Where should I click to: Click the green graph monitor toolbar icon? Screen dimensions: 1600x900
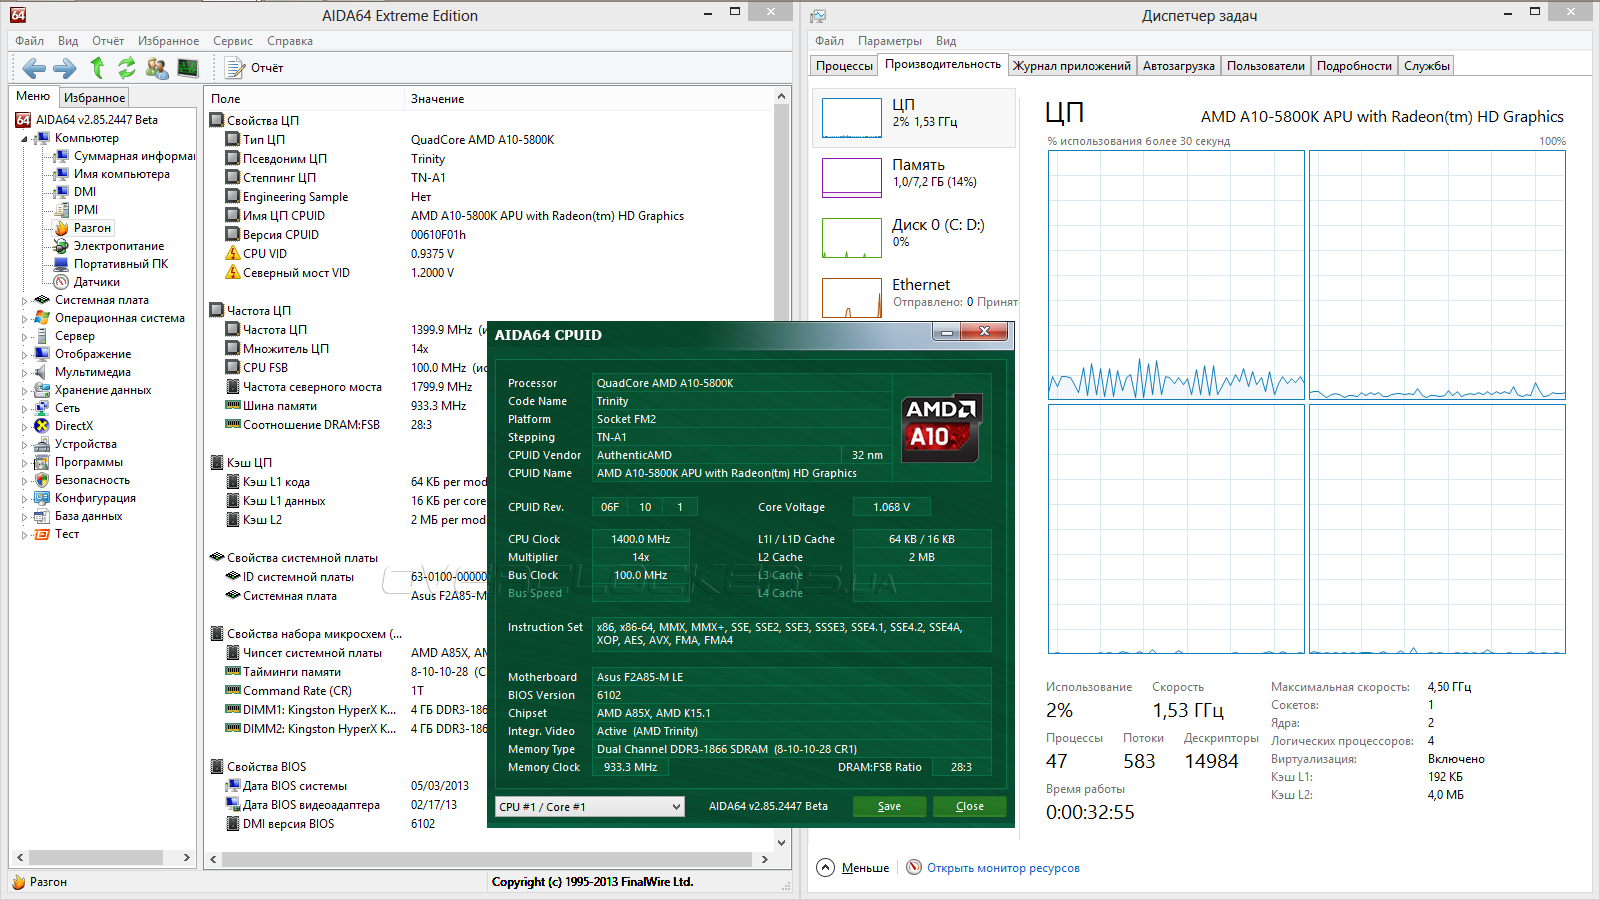(188, 68)
